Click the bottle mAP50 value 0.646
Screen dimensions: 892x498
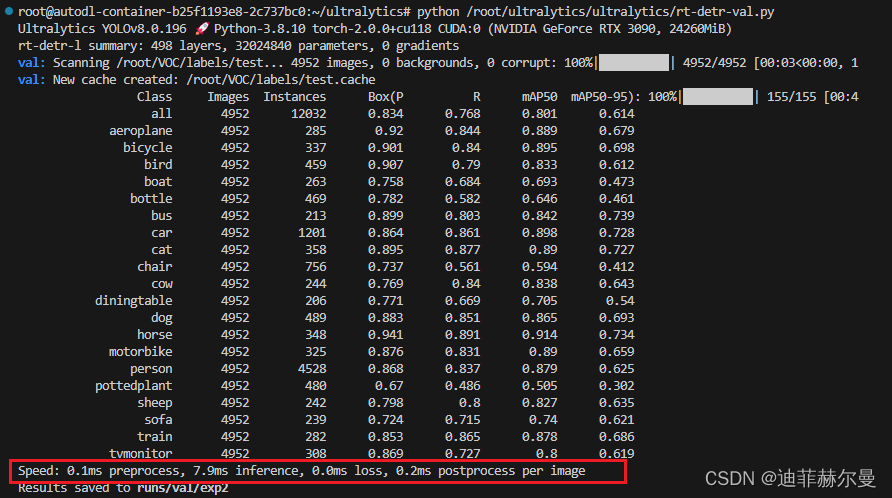point(539,199)
